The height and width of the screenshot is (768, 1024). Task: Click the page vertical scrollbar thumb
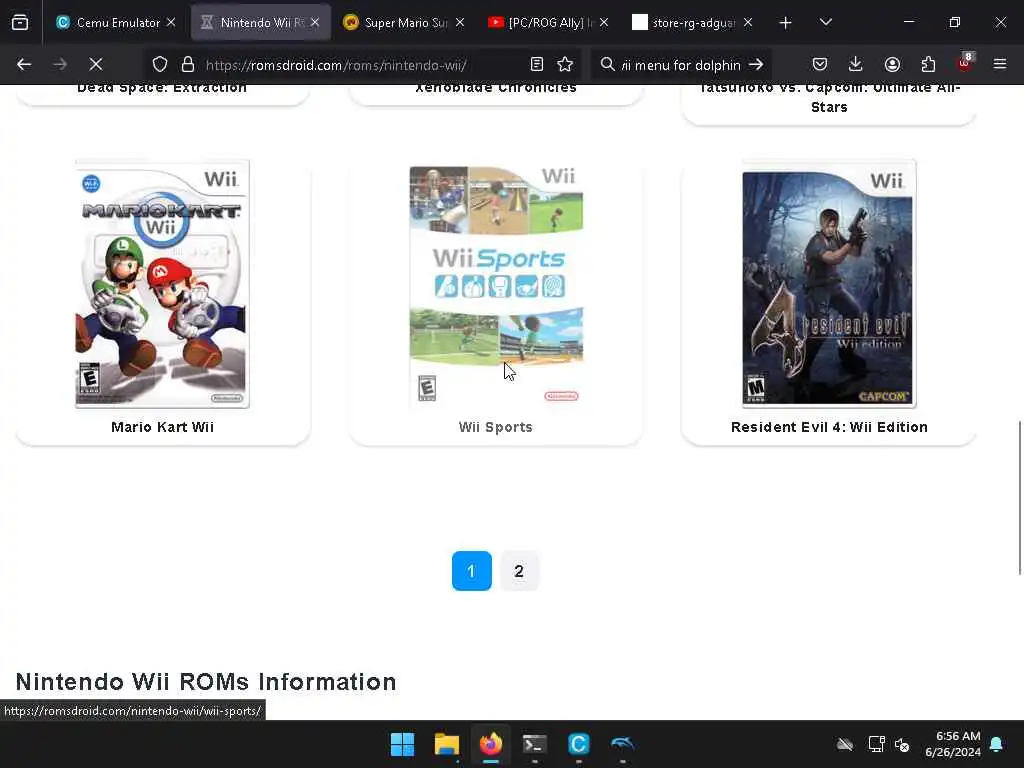[1019, 498]
